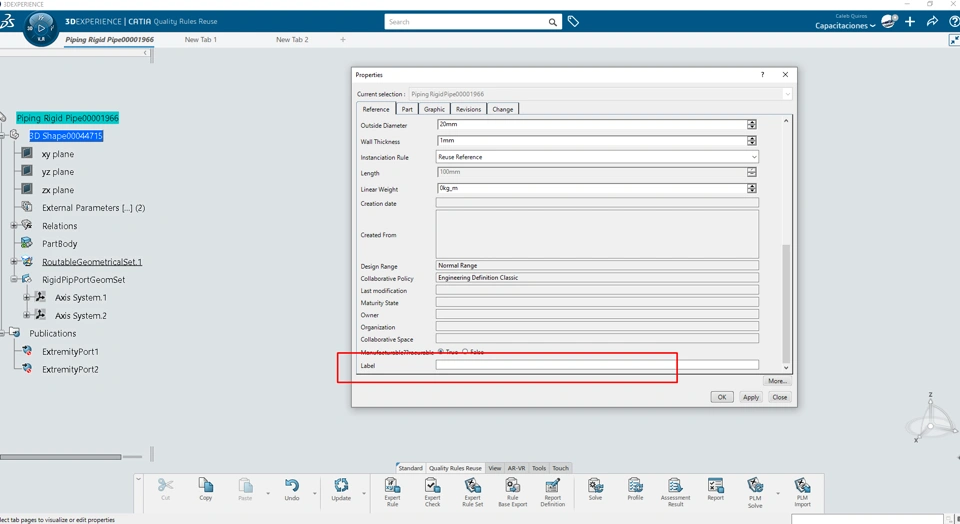
Task: Click the Properties dialog help question mark
Action: [762, 75]
